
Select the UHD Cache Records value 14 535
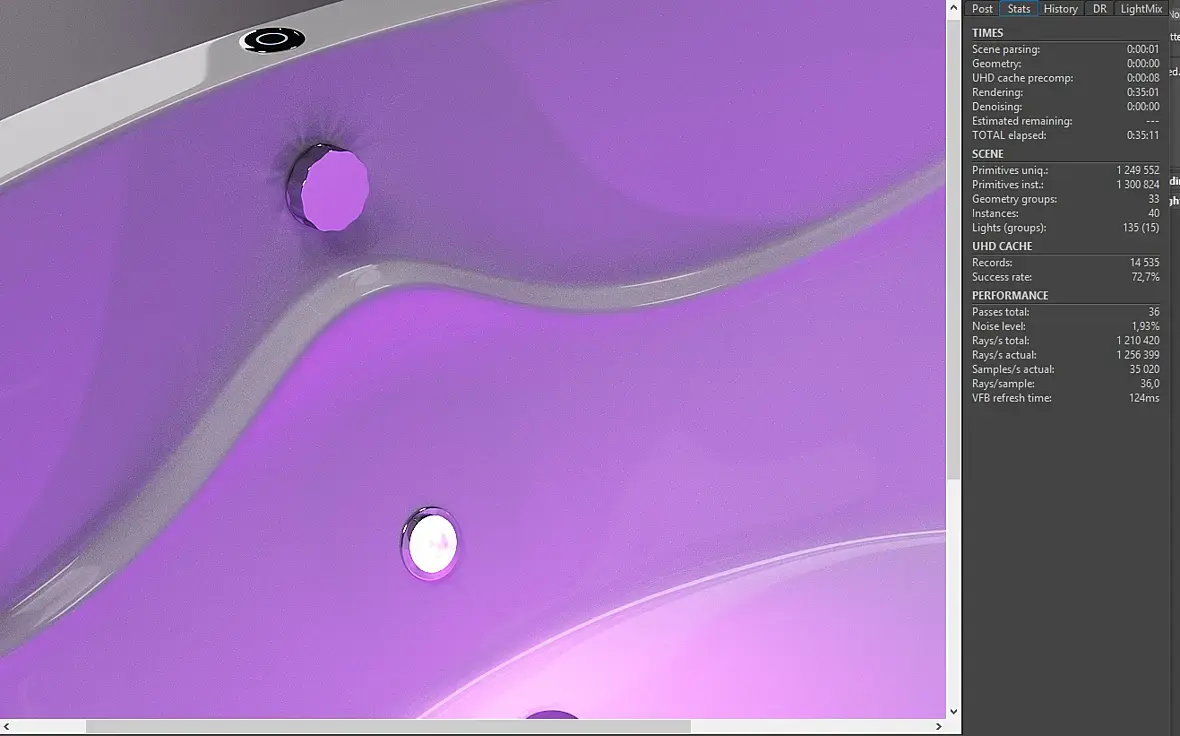1145,263
